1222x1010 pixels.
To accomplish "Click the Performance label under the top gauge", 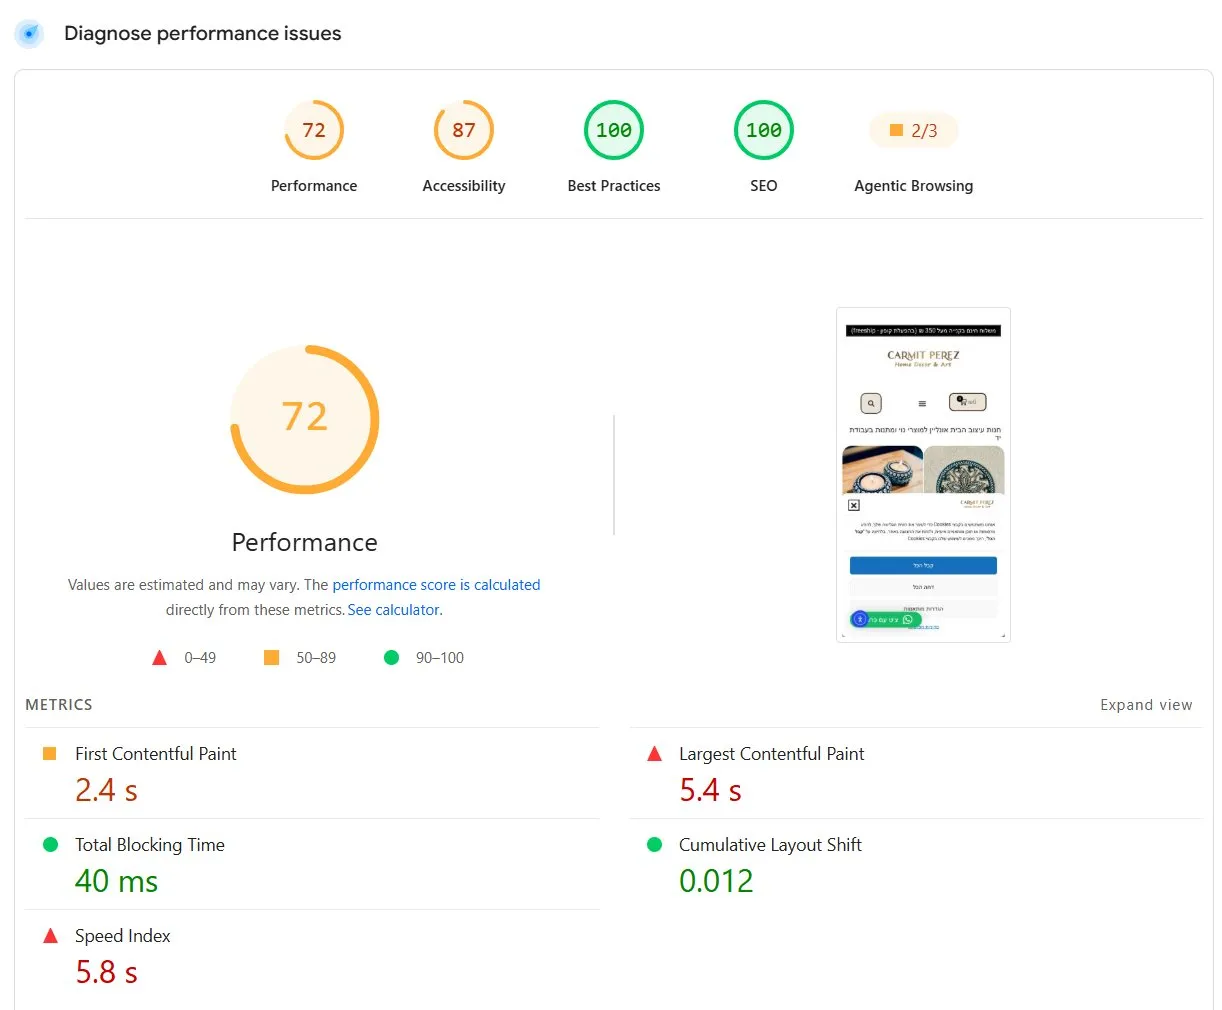I will pyautogui.click(x=314, y=186).
